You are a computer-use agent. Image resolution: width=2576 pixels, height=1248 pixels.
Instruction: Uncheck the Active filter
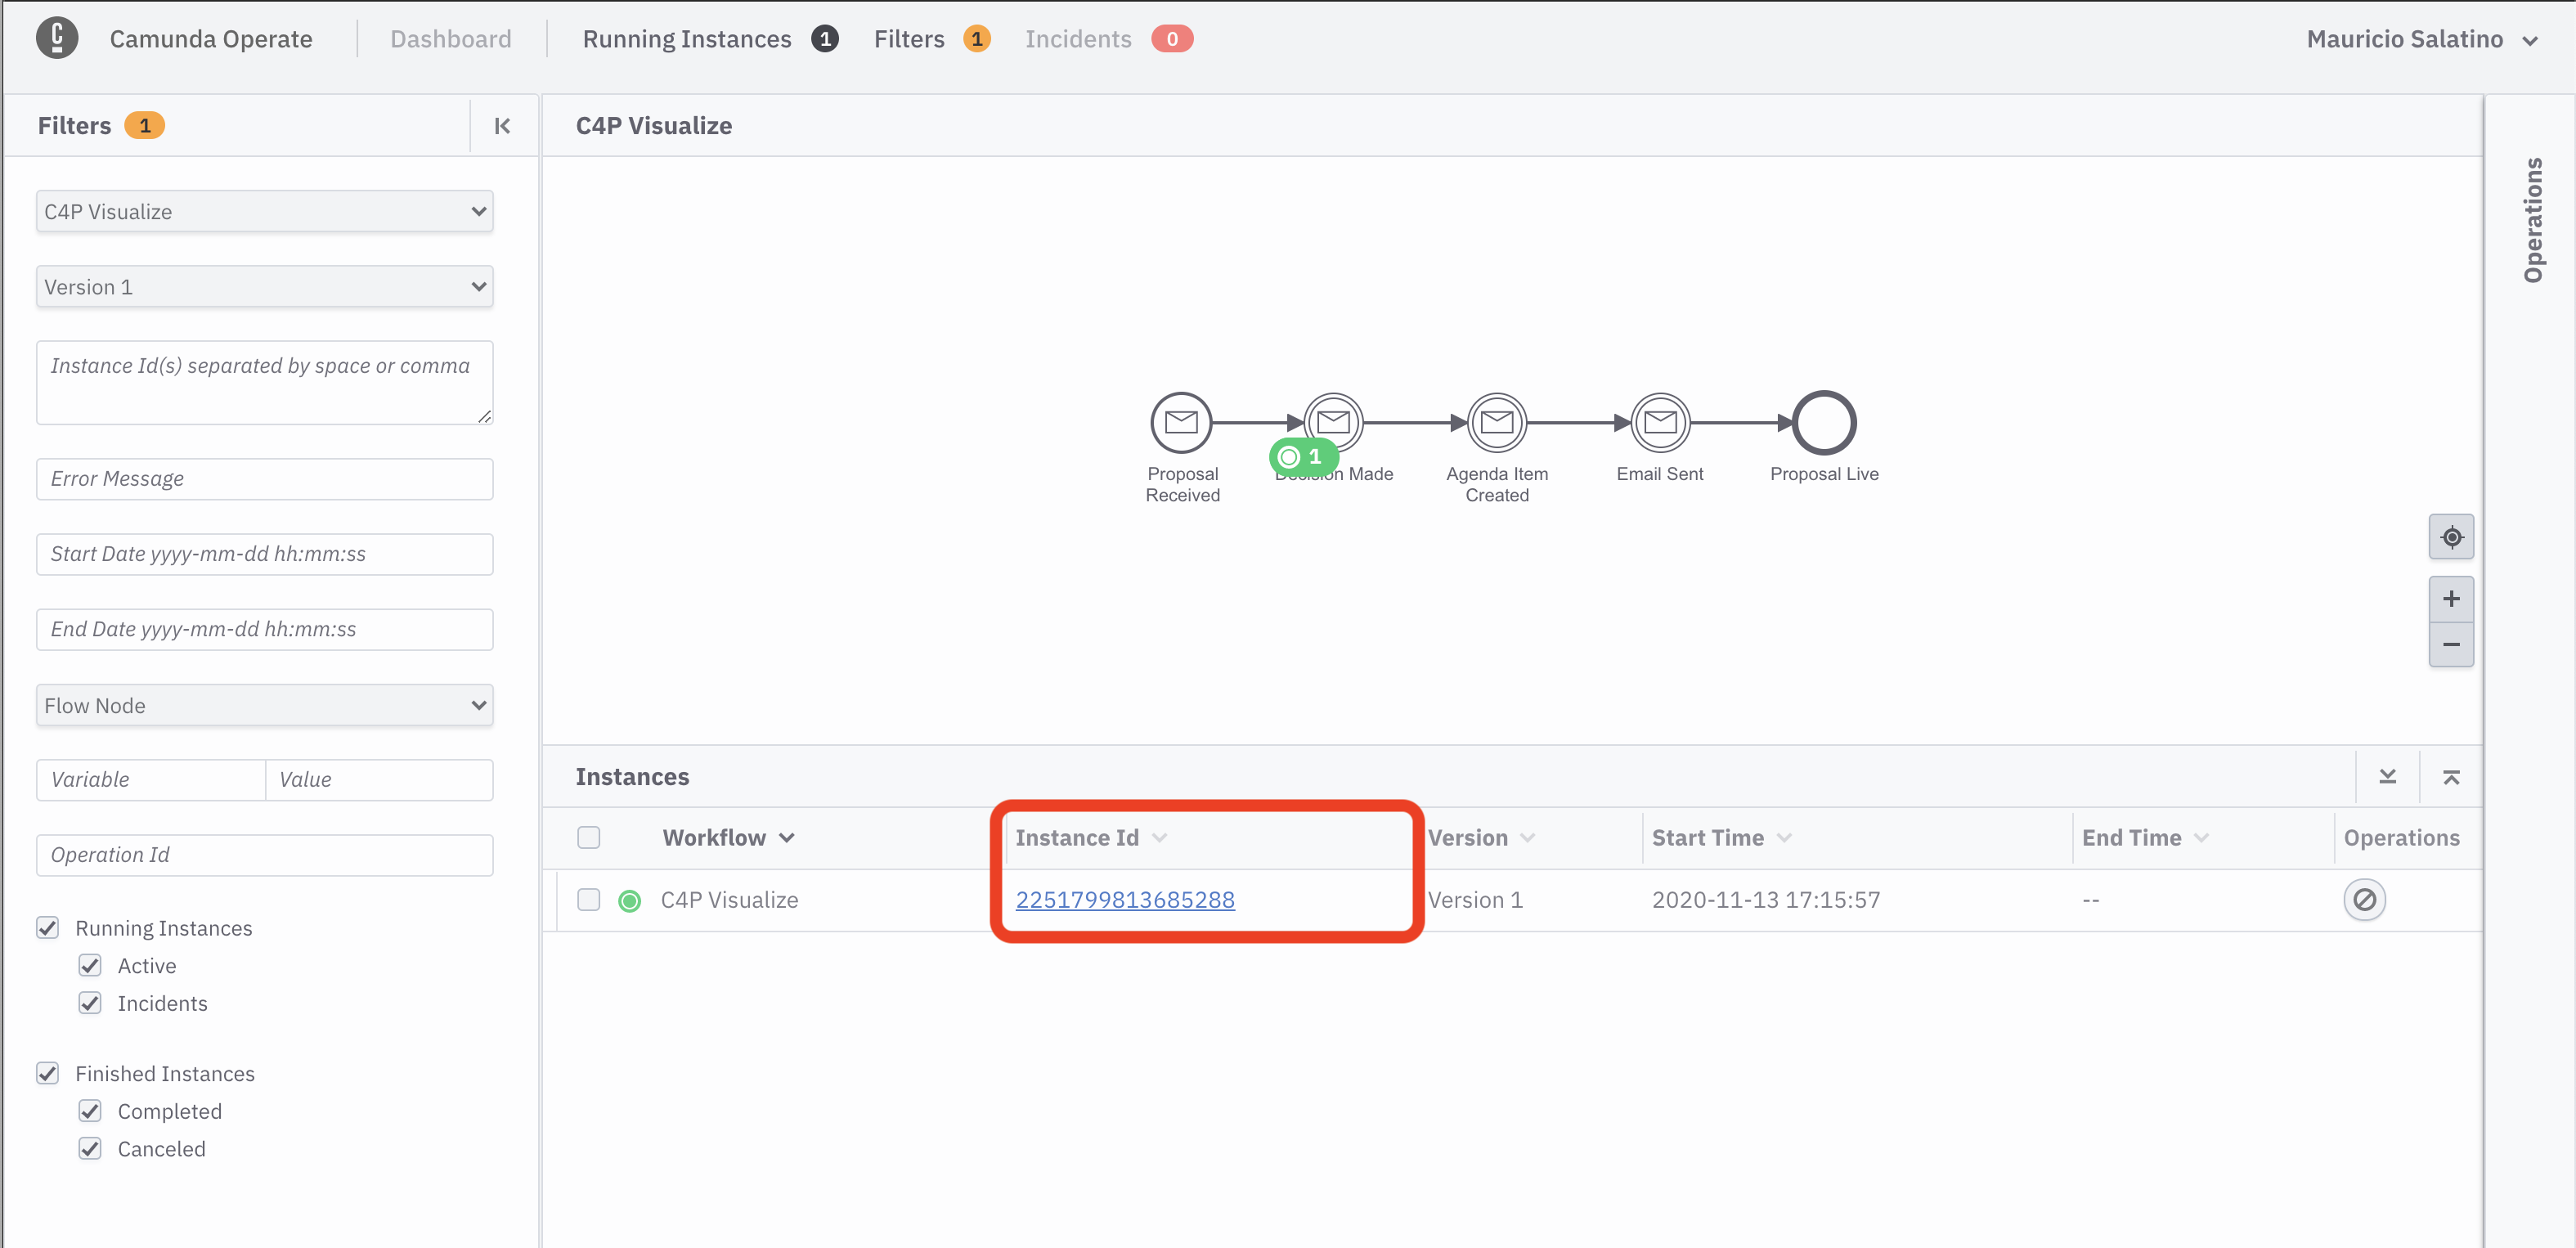coord(90,966)
